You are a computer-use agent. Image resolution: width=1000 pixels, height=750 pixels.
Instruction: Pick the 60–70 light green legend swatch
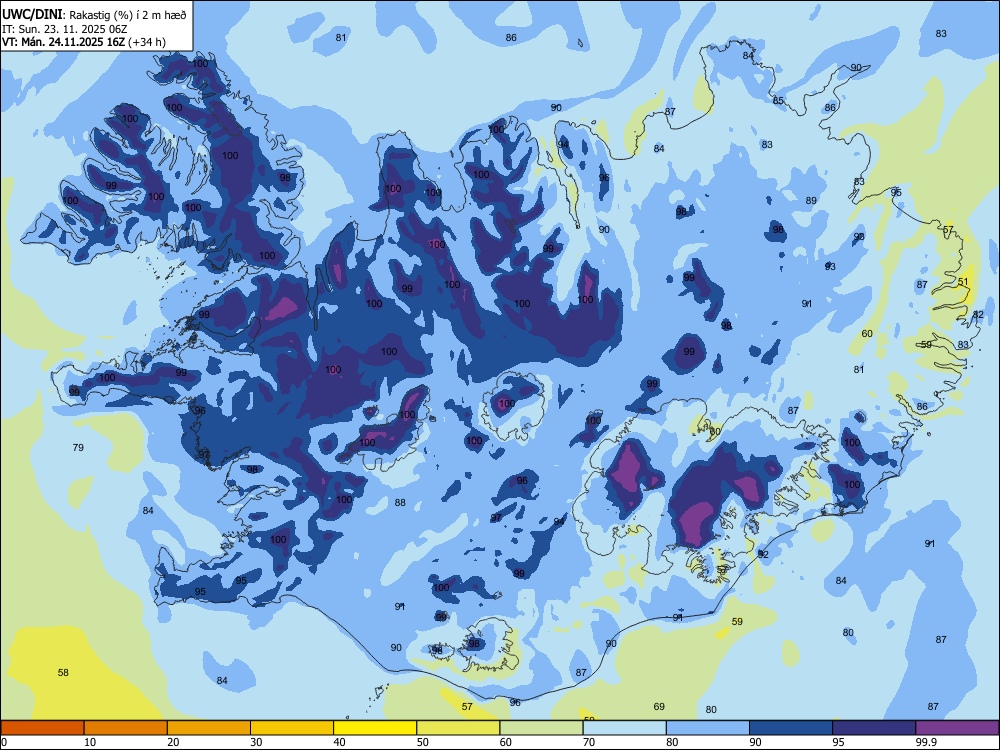[x=541, y=728]
